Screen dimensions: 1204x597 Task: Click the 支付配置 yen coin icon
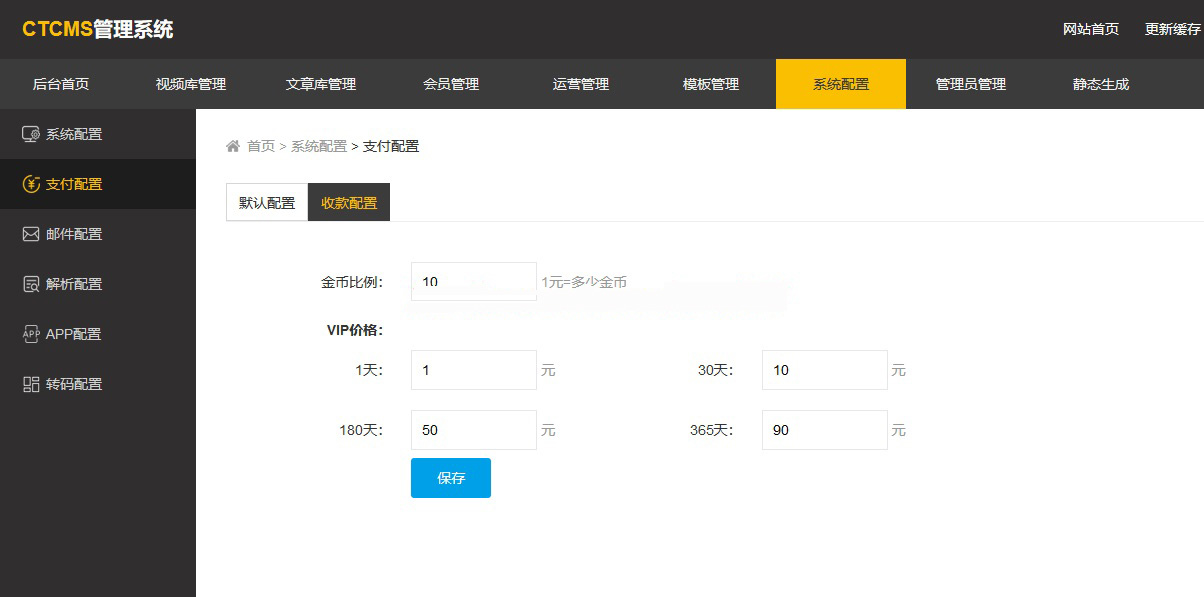[31, 184]
